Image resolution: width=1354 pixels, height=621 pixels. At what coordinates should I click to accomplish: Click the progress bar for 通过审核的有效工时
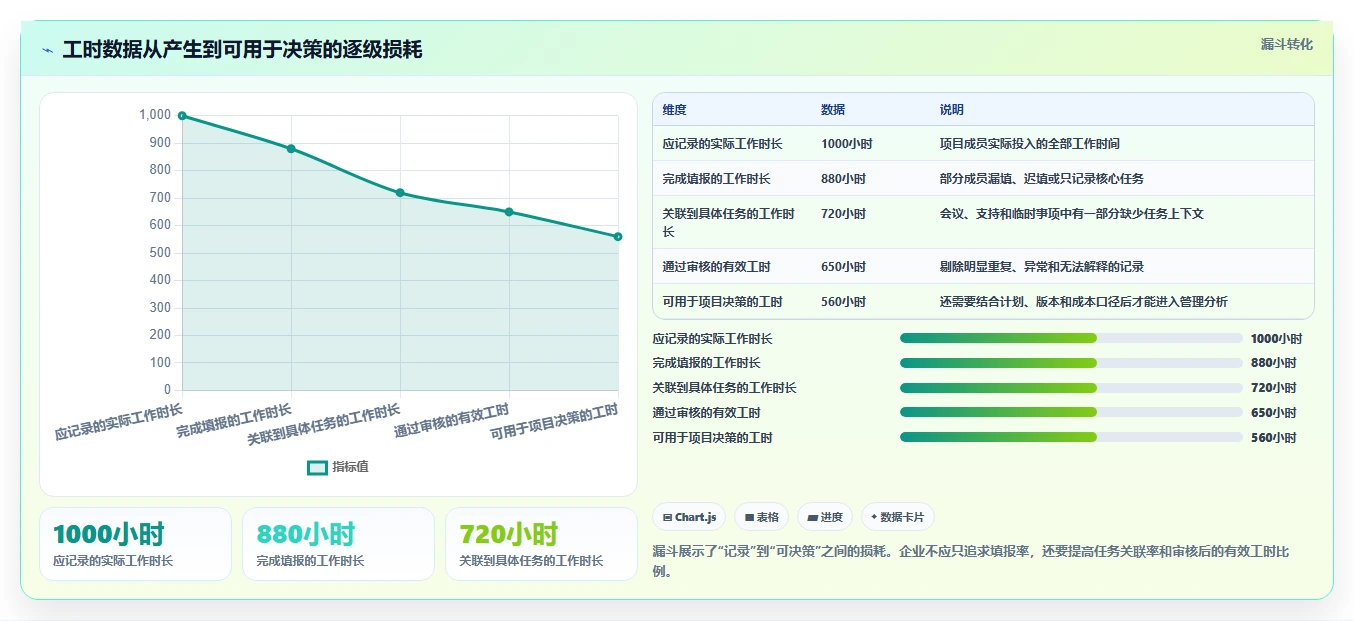pyautogui.click(x=1071, y=412)
